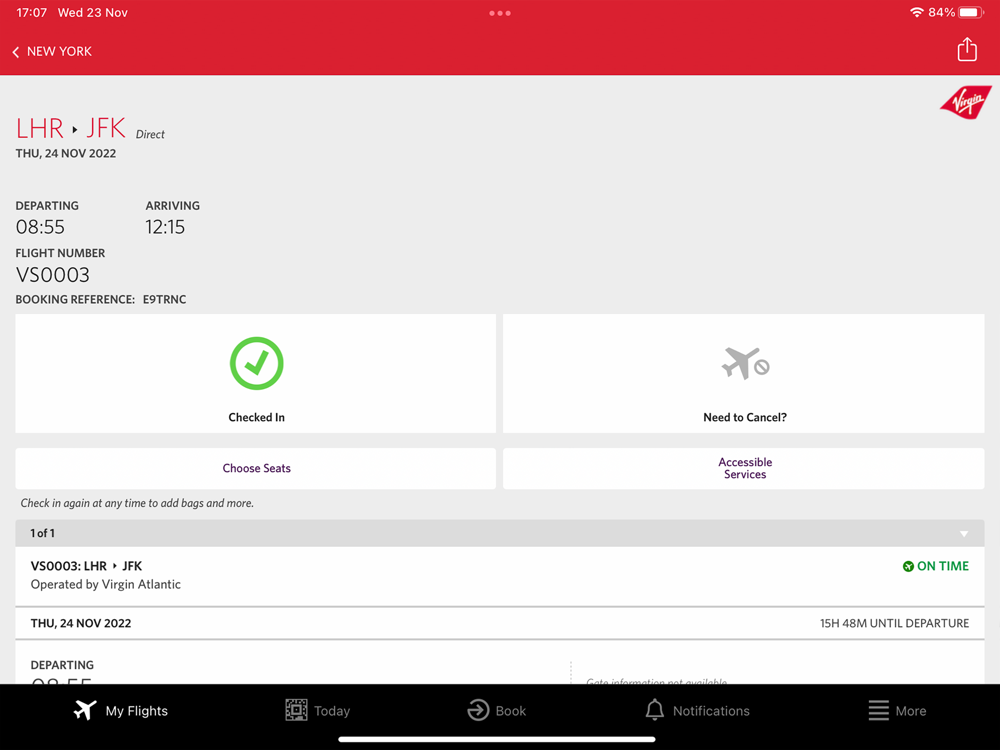The image size is (1000, 750).
Task: Tap the header date THU, 24 NOV 2022
Action: [66, 154]
